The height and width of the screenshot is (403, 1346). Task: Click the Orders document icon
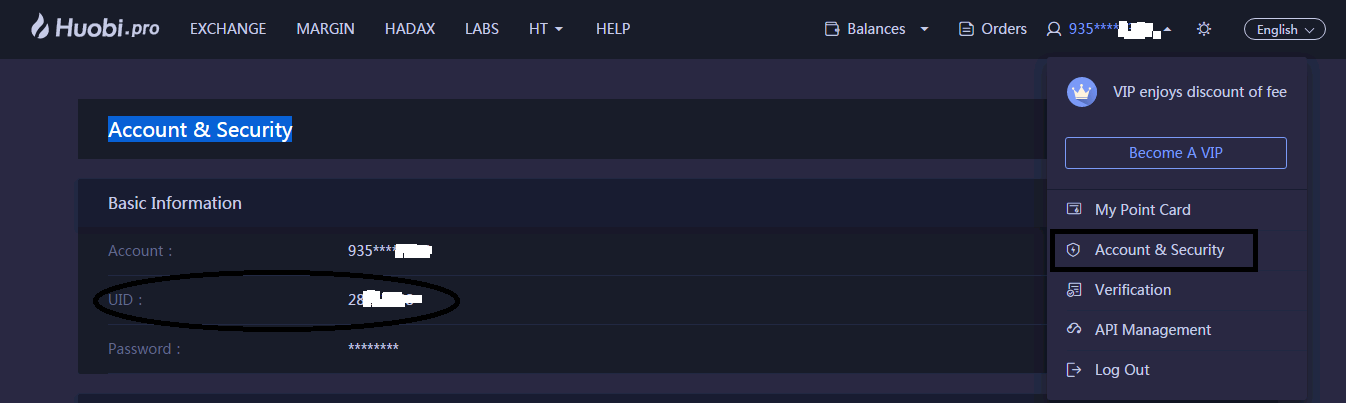click(x=966, y=29)
